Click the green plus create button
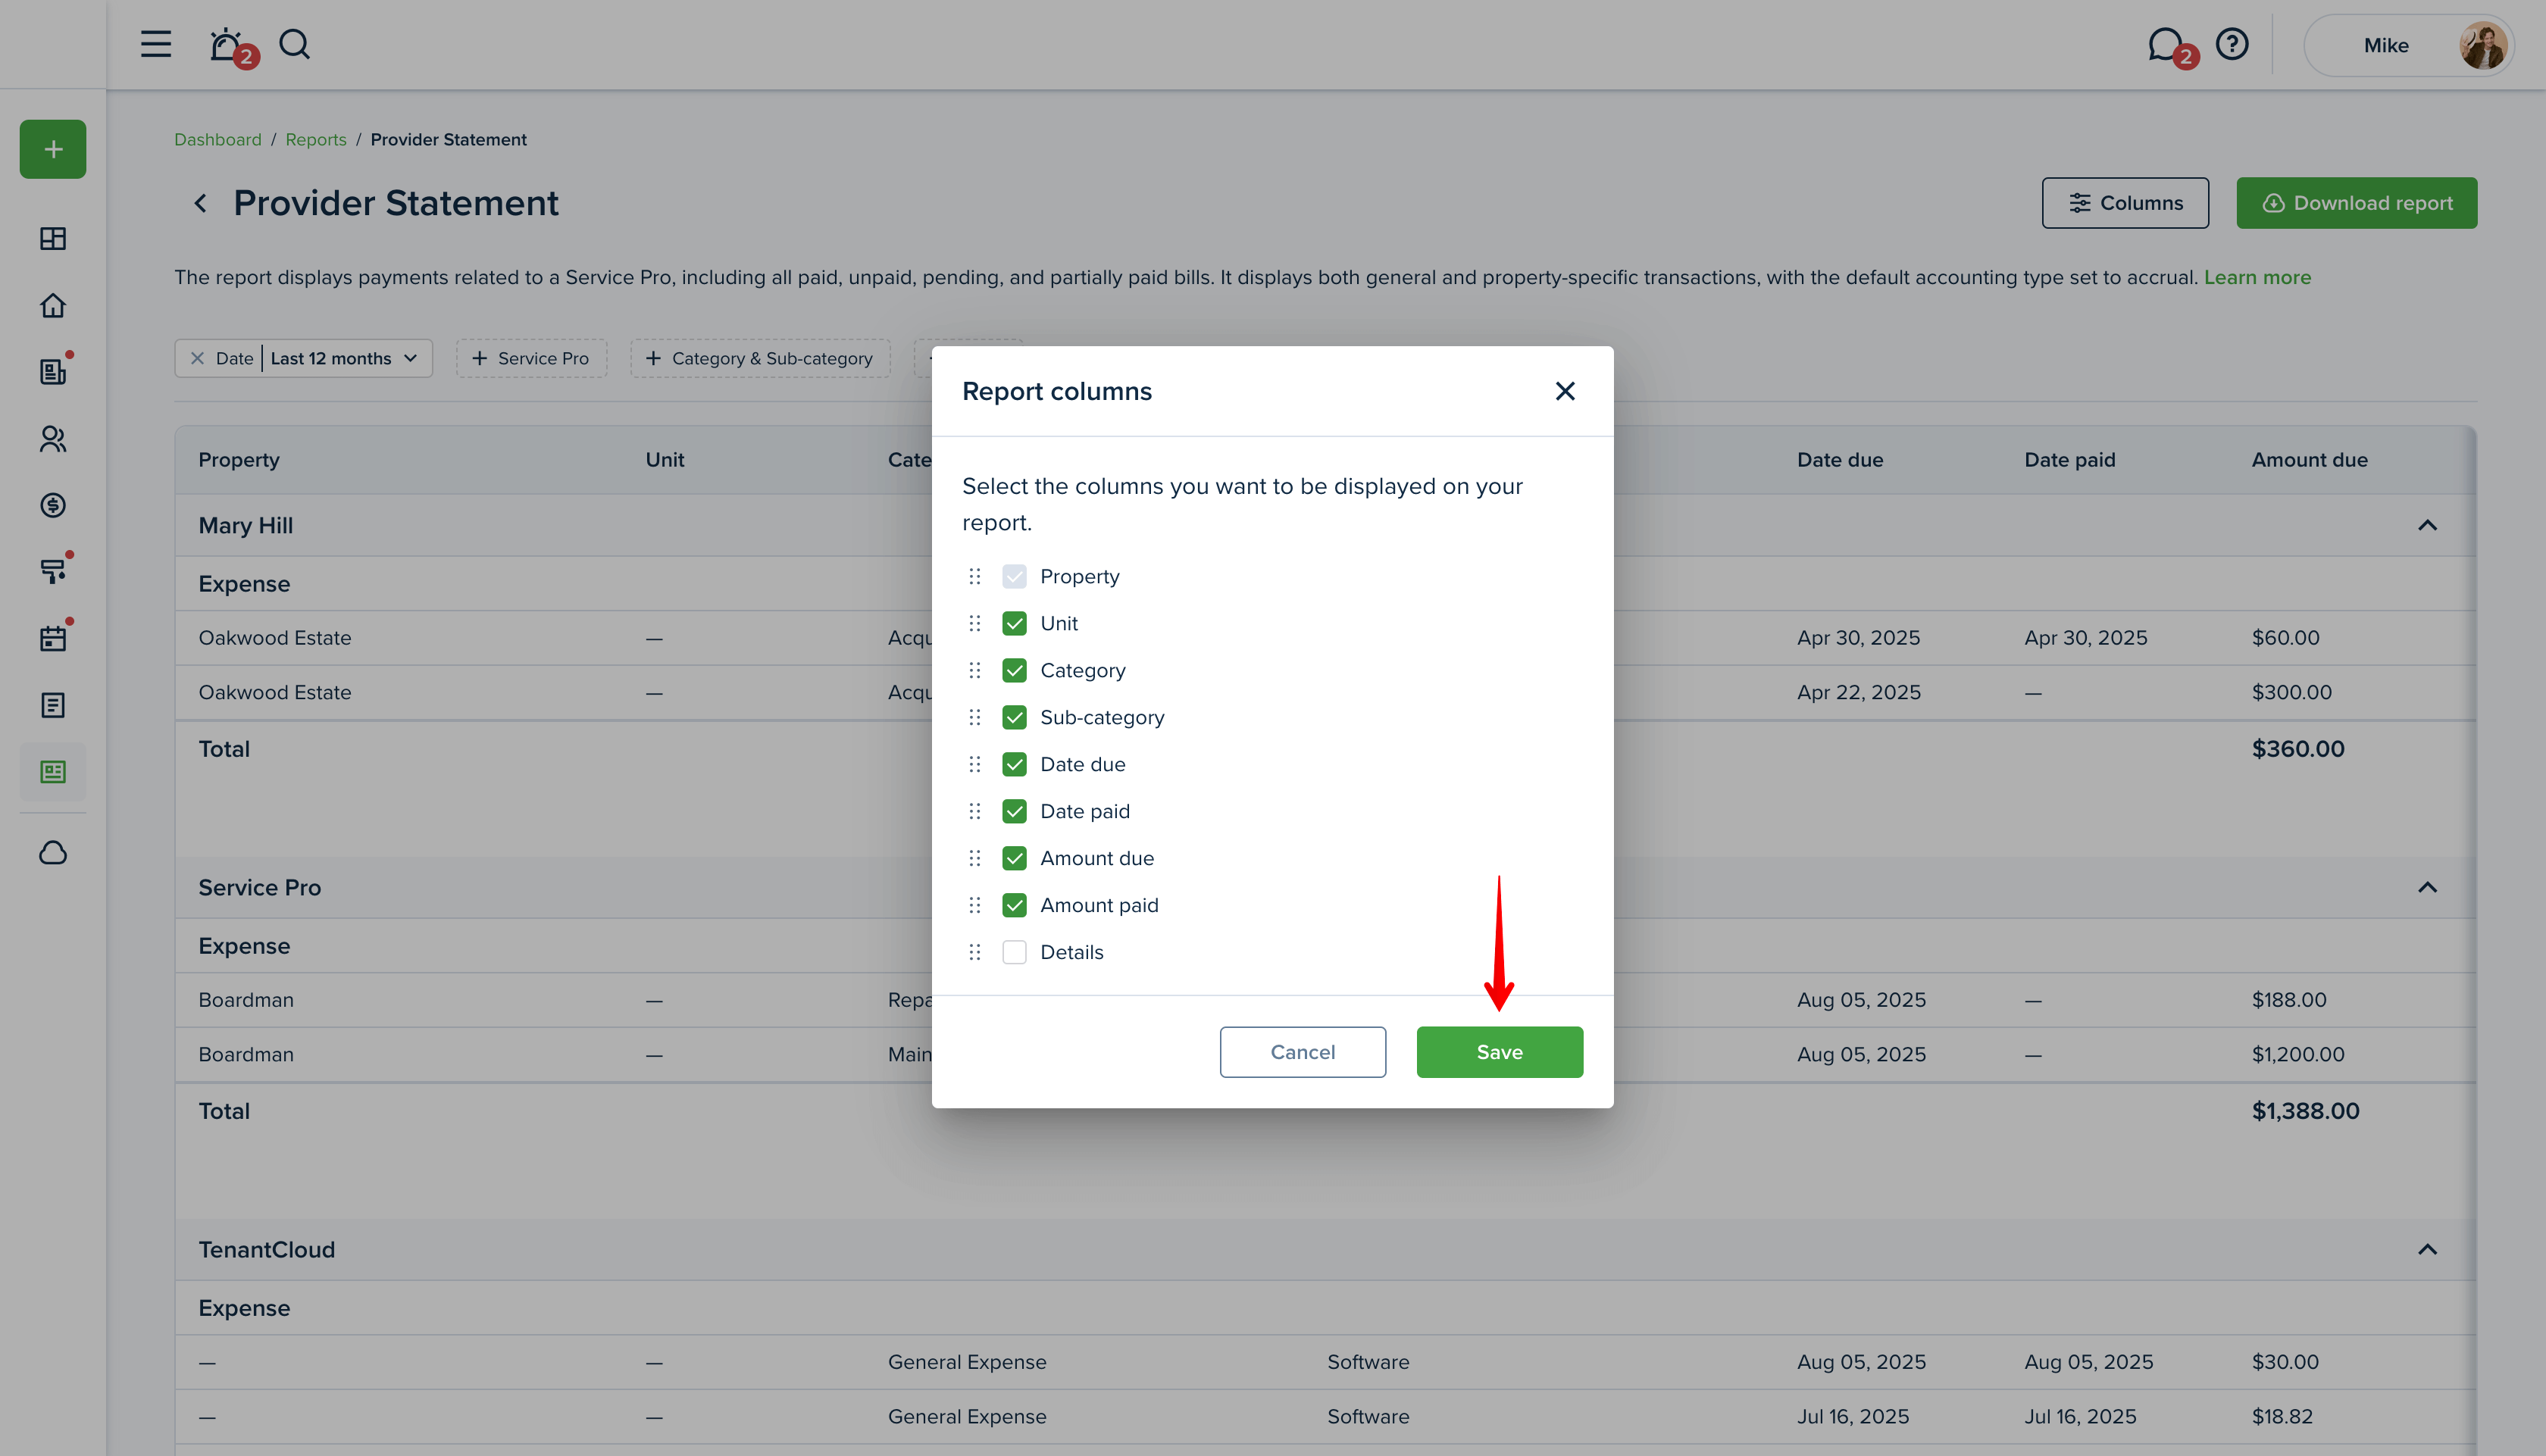 (x=53, y=149)
